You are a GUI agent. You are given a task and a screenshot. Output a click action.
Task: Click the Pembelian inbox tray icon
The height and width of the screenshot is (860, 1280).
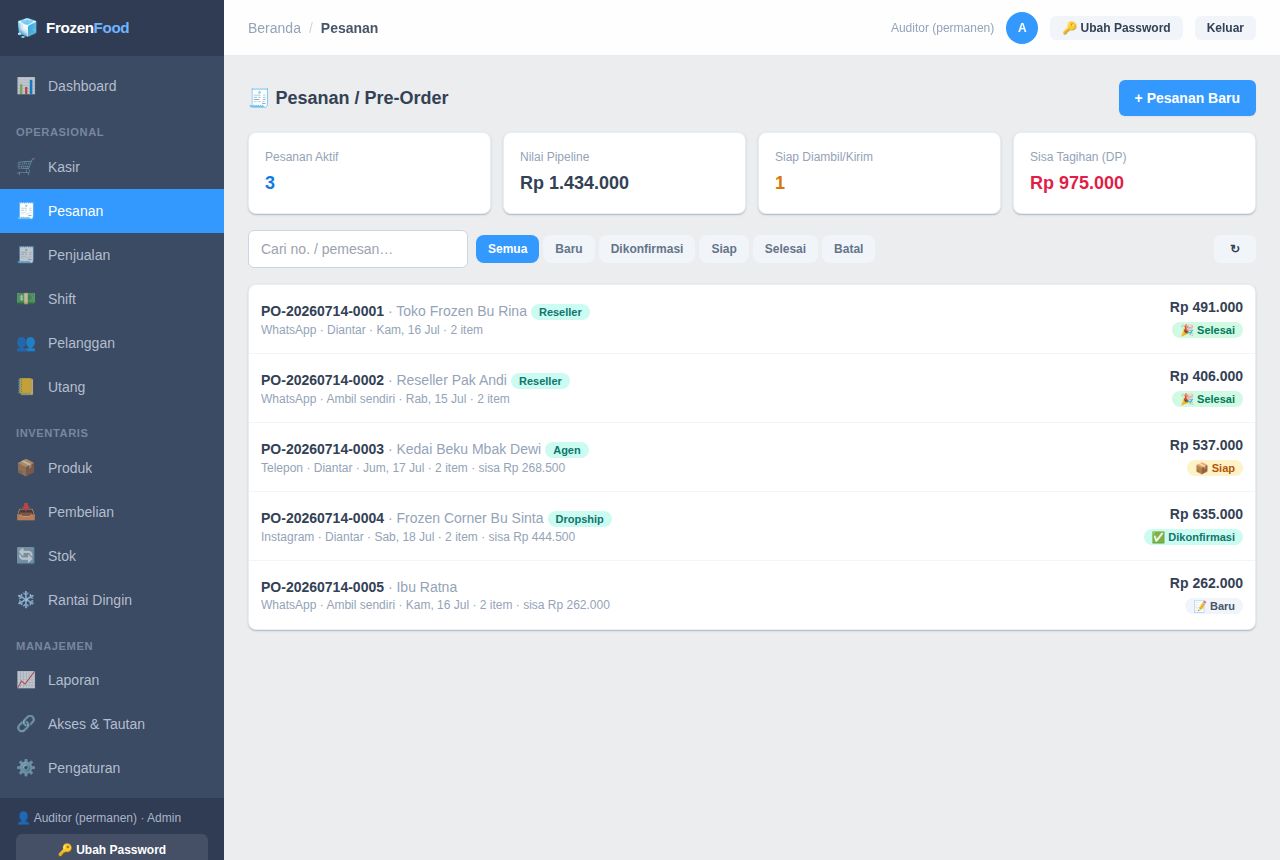26,512
